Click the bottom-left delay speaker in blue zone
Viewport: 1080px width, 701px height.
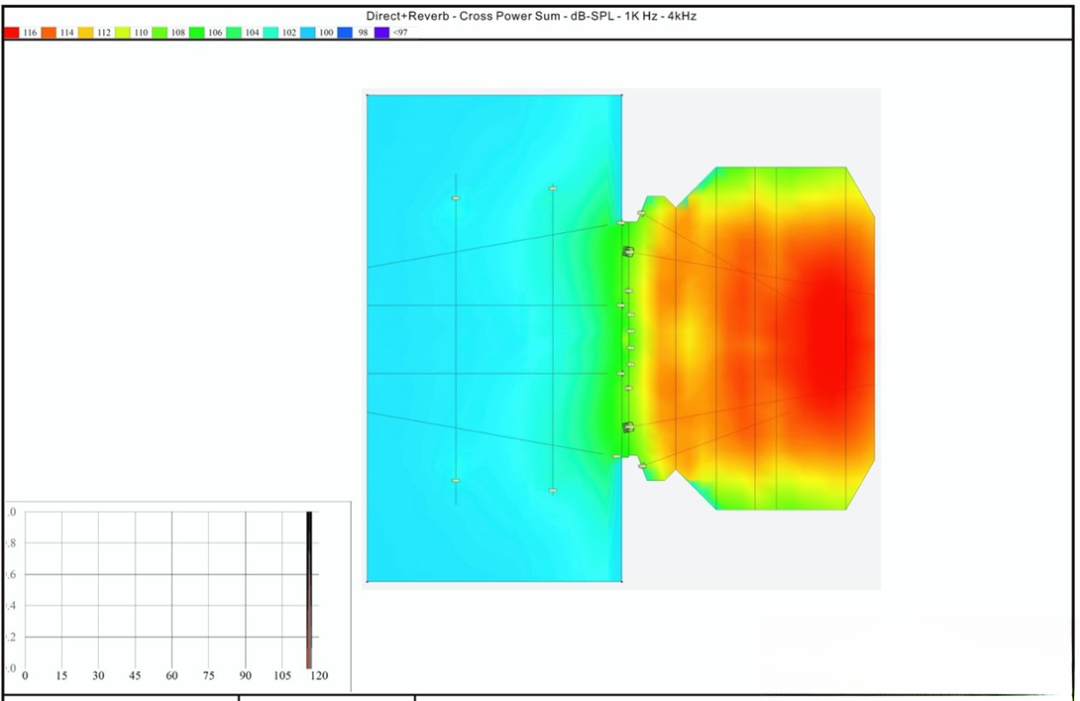pos(456,481)
